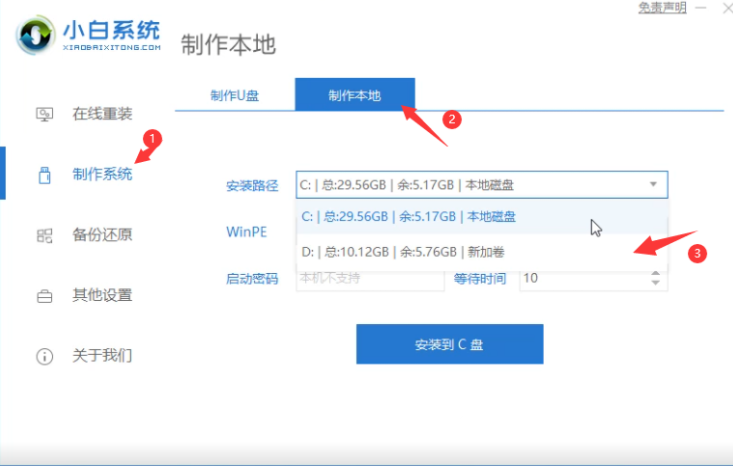Click the 在线重装 monitor icon
Screen dimensions: 733x468
pos(45,114)
